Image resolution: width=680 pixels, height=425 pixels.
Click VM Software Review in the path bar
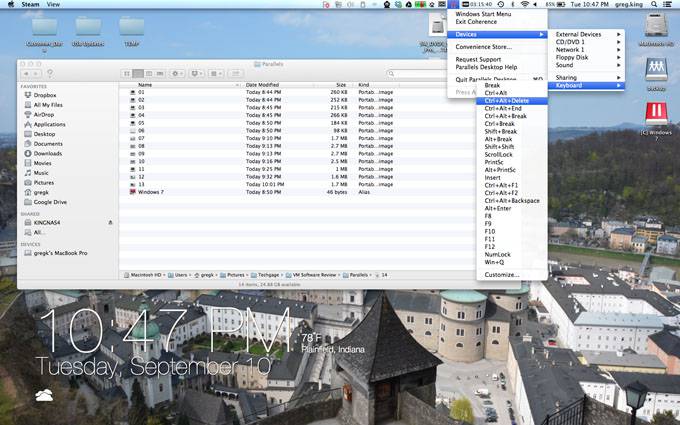click(314, 275)
